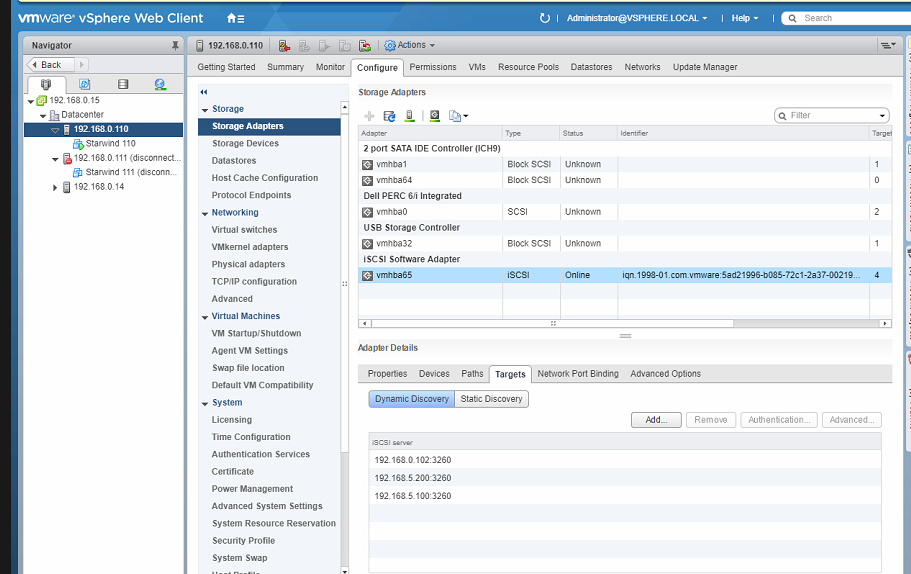911x574 pixels.
Task: Click in the Filter input field
Action: pos(830,116)
